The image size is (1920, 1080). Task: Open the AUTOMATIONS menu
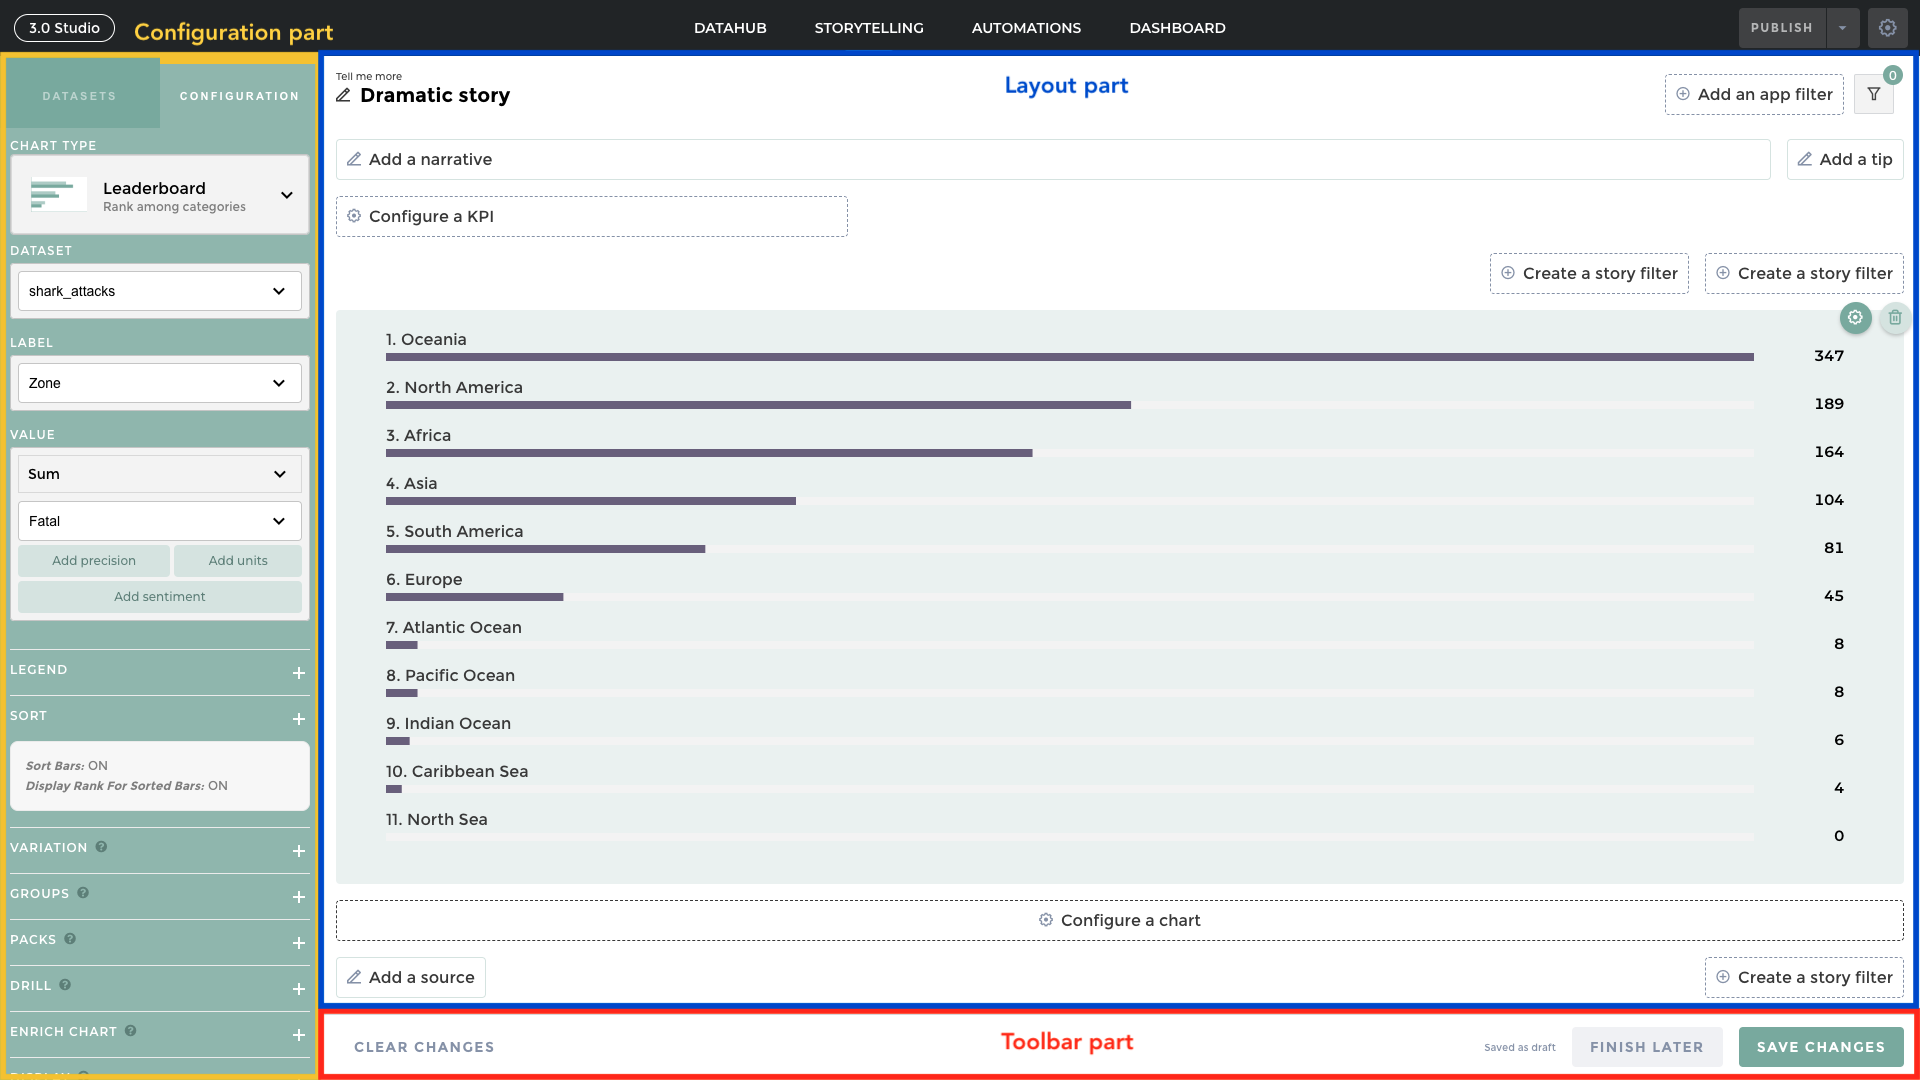coord(1026,28)
